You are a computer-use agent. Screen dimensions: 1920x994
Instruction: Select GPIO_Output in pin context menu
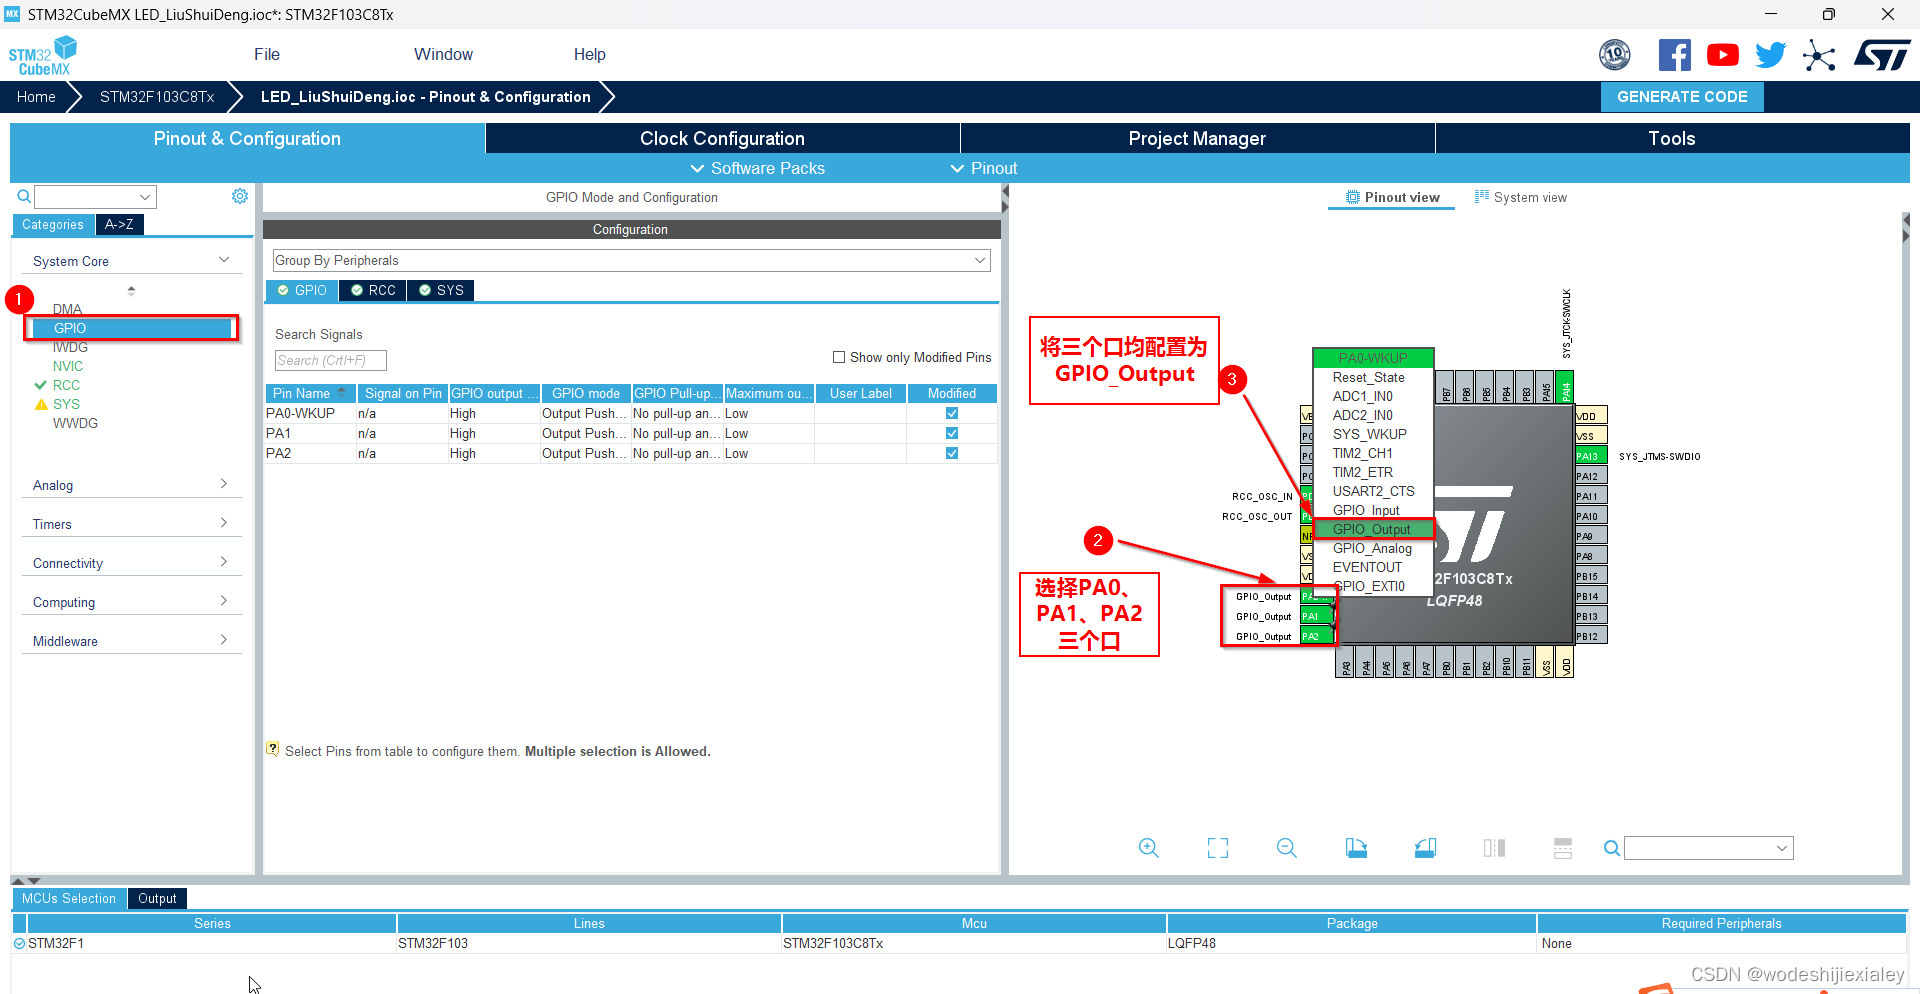[x=1373, y=529]
